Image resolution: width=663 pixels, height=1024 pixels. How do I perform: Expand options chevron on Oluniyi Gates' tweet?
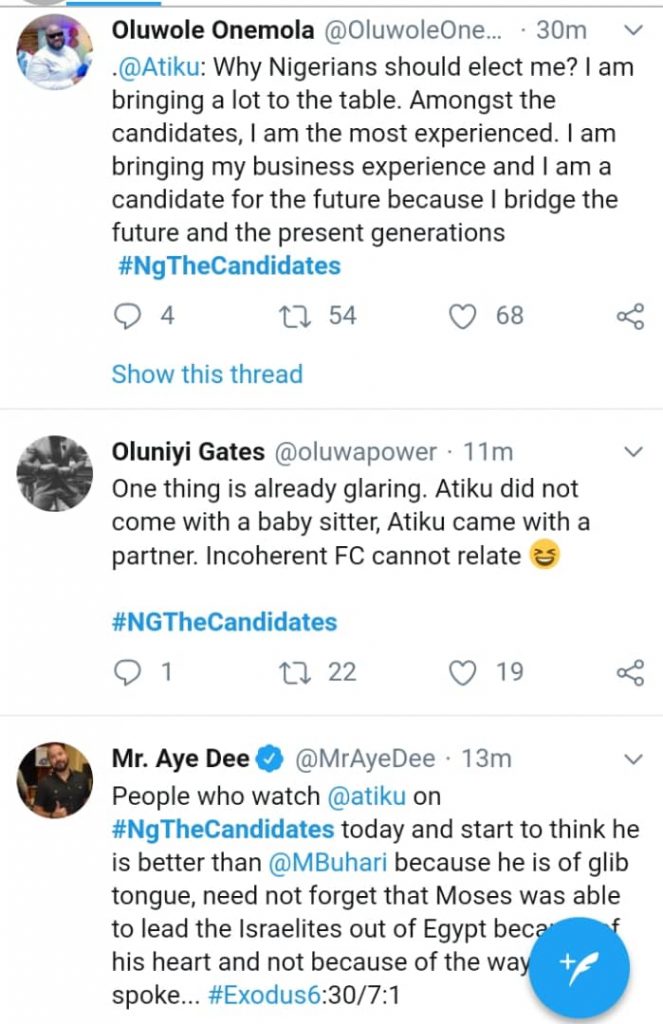click(632, 453)
